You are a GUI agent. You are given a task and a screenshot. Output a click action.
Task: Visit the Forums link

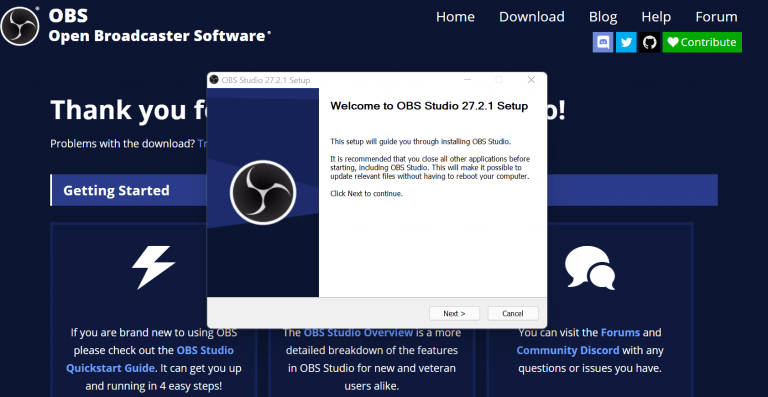pos(620,332)
